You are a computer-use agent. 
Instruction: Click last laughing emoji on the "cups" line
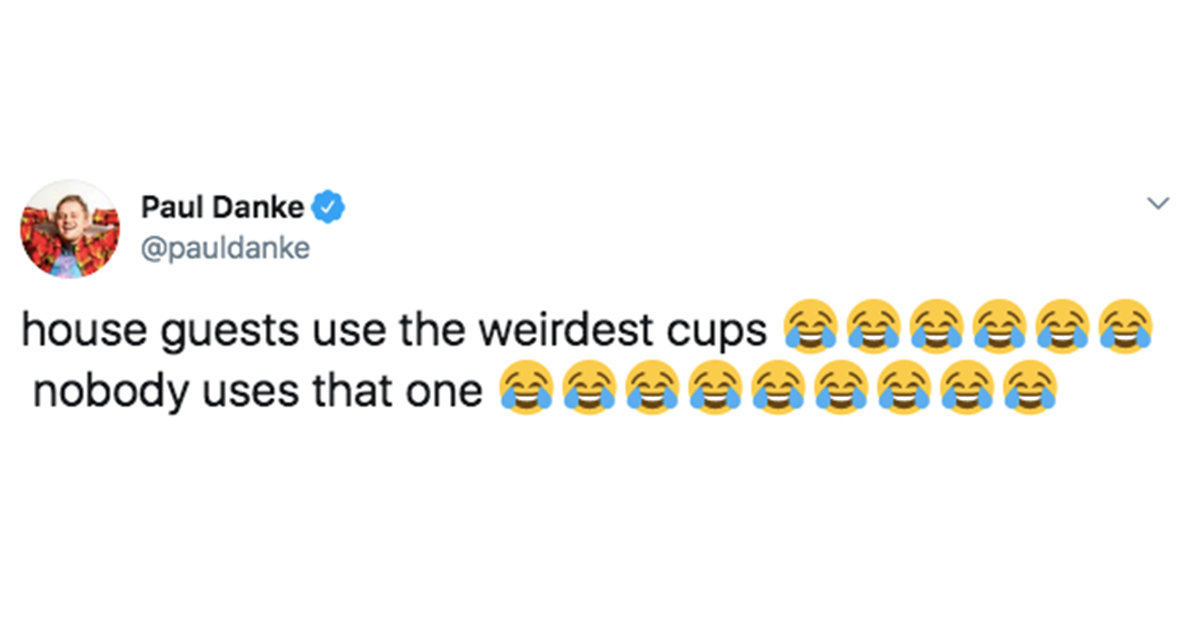pyautogui.click(x=1125, y=326)
